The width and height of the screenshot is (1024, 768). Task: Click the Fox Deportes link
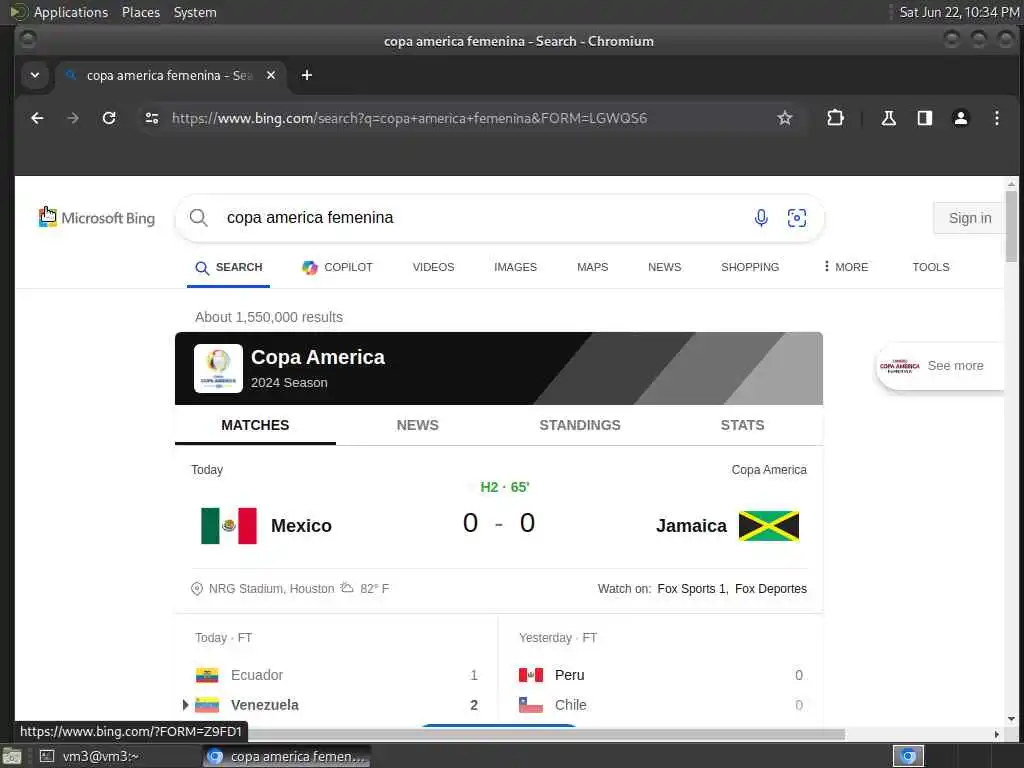click(x=771, y=588)
